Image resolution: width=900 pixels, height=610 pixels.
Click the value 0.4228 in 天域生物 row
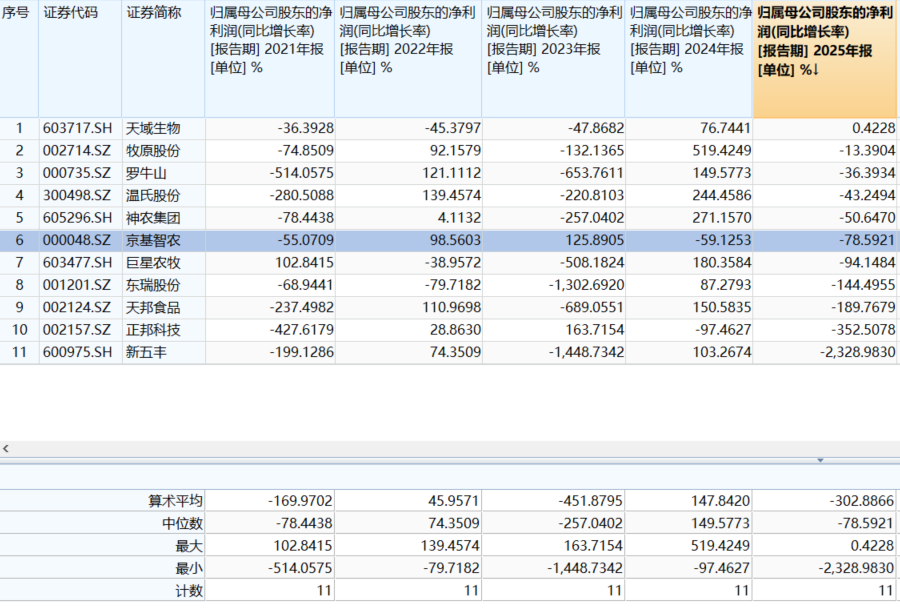(873, 128)
